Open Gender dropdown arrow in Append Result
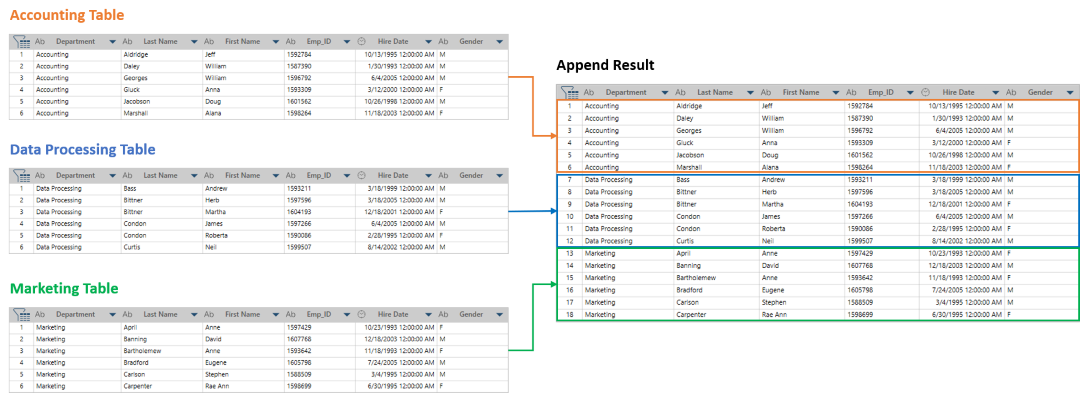This screenshot has height=393, width=1080. click(1069, 93)
